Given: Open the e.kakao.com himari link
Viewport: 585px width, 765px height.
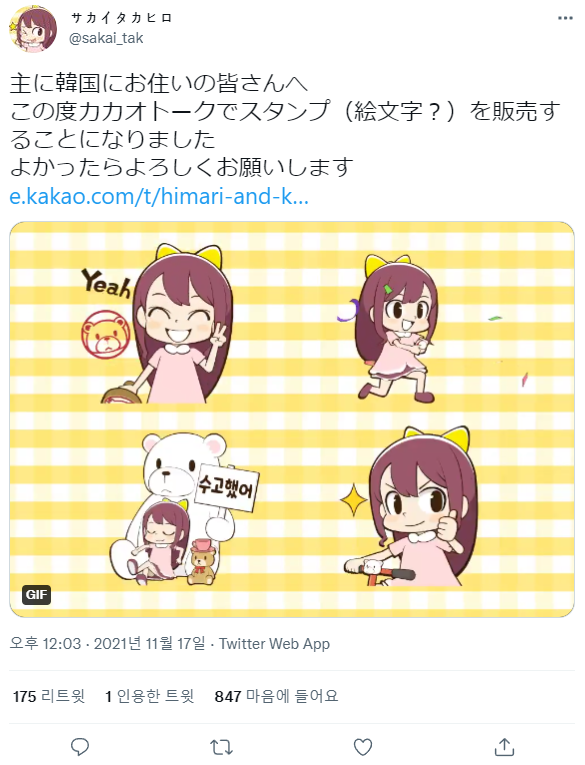Looking at the screenshot, I should 159,197.
